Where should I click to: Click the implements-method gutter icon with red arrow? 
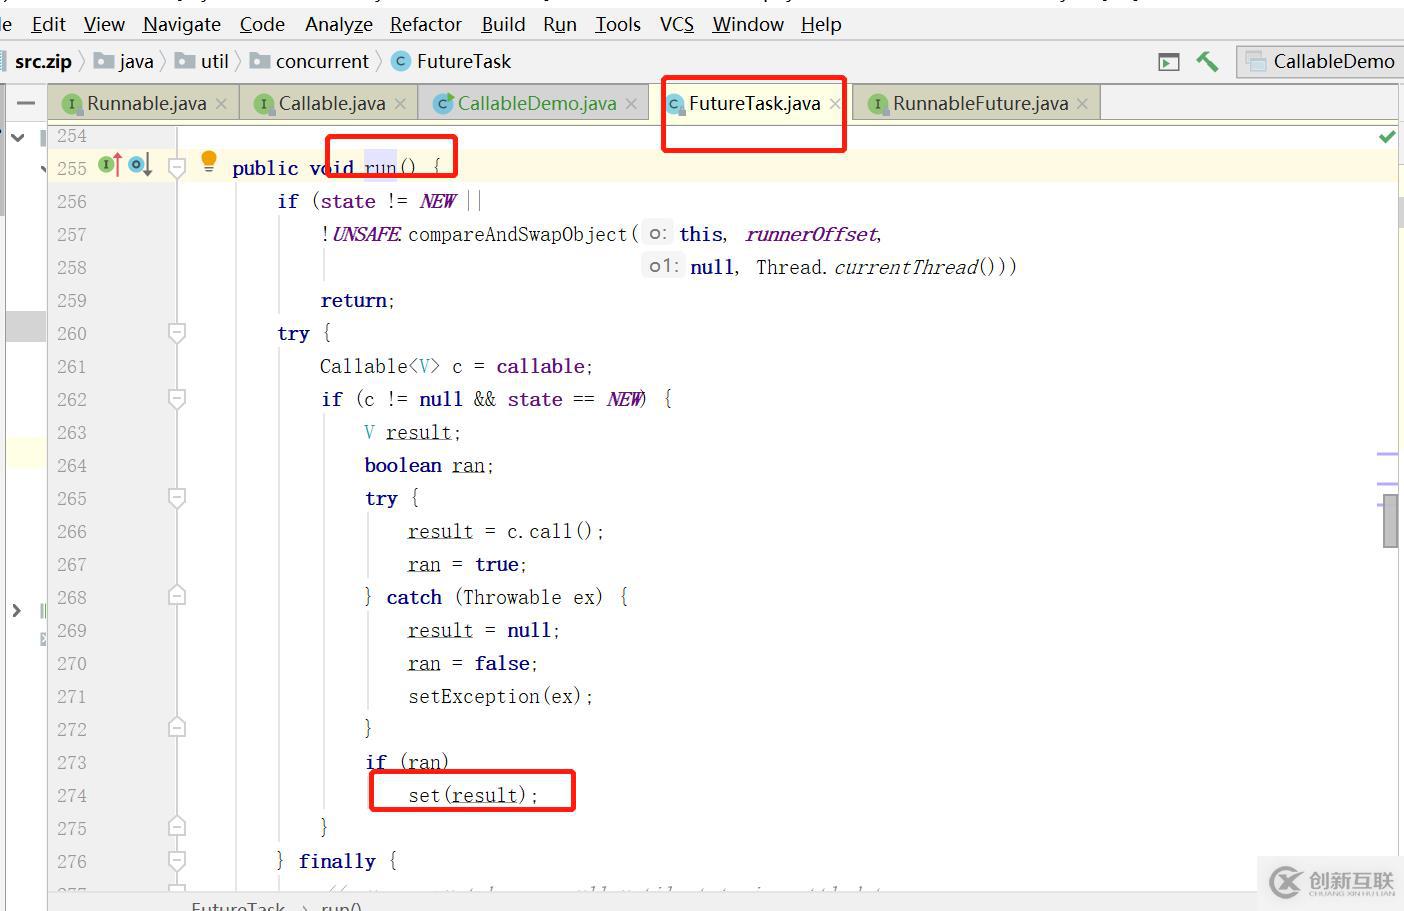click(x=110, y=165)
